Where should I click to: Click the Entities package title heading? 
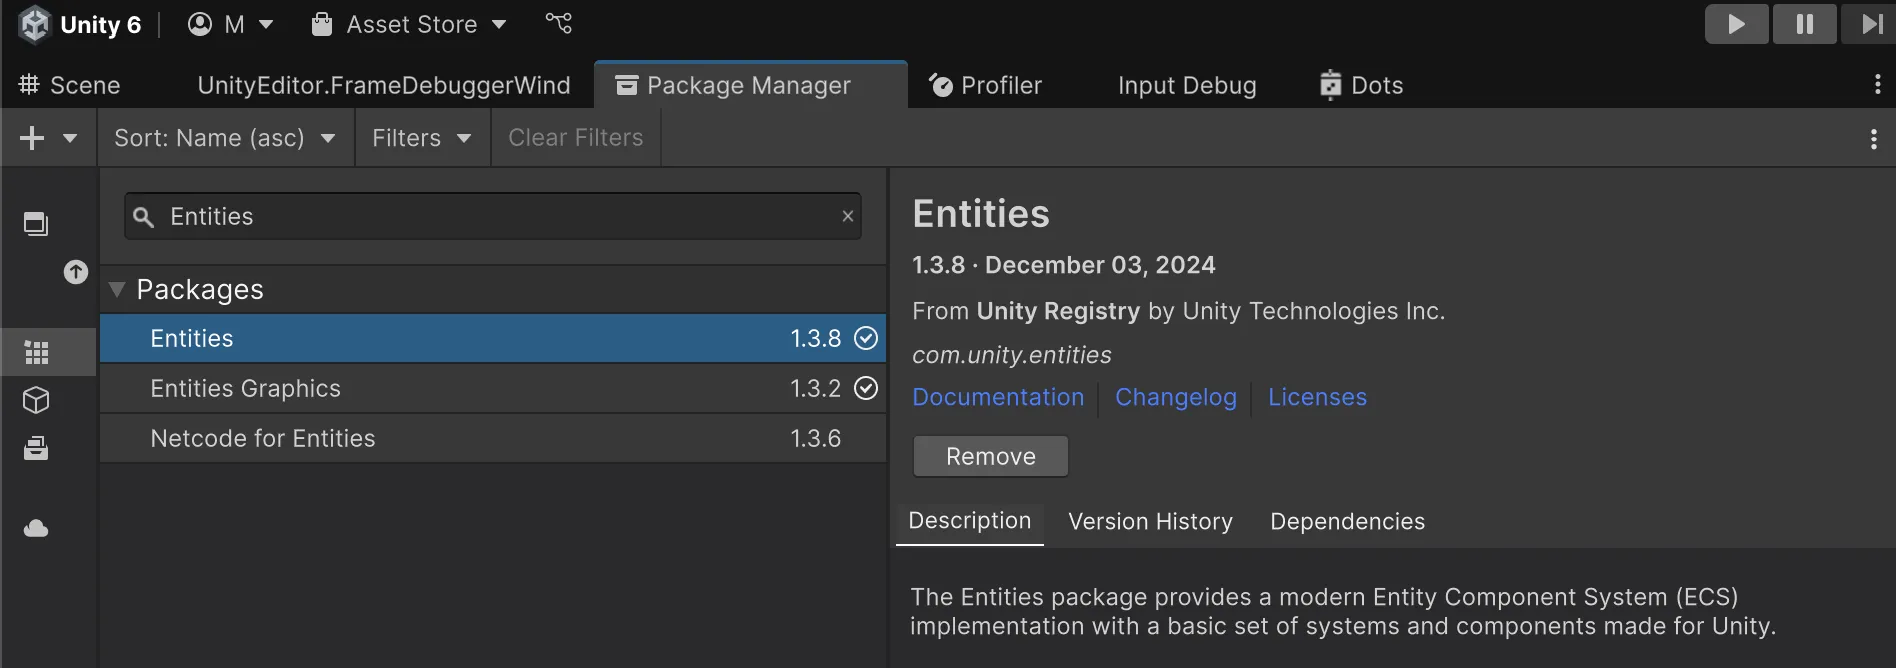tap(981, 214)
